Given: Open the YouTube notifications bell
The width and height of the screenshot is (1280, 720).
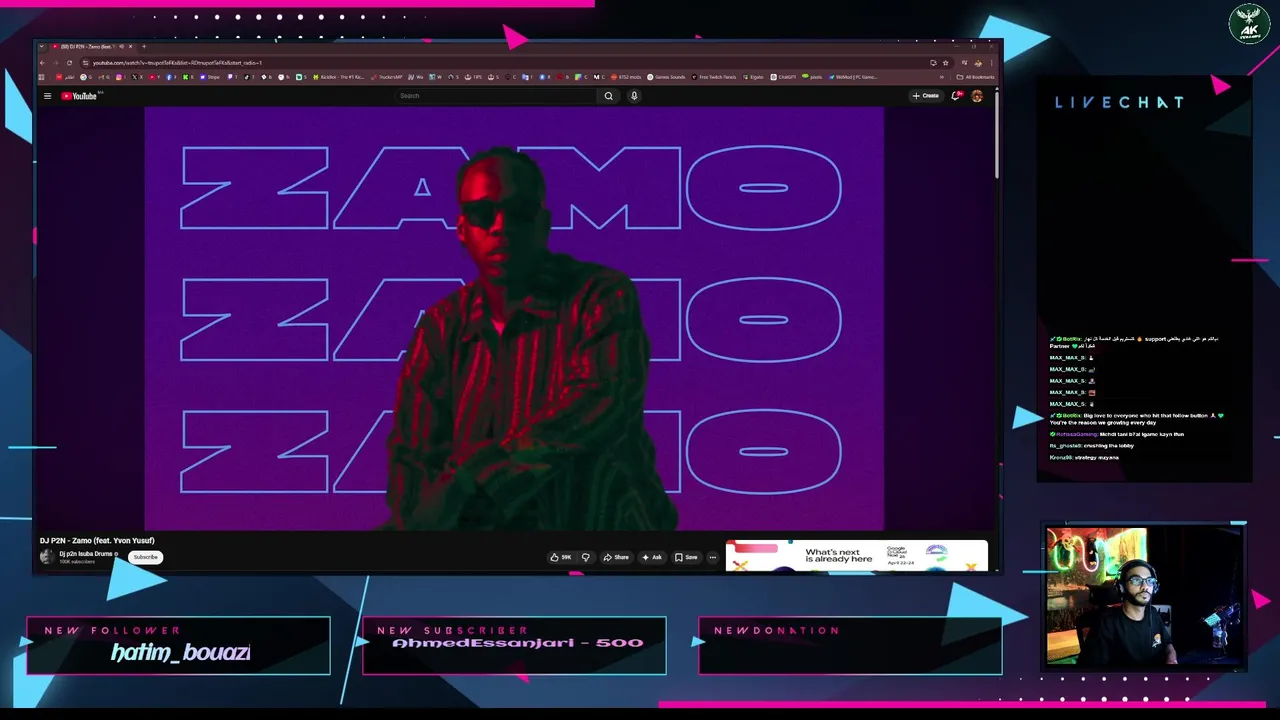Looking at the screenshot, I should (x=956, y=96).
